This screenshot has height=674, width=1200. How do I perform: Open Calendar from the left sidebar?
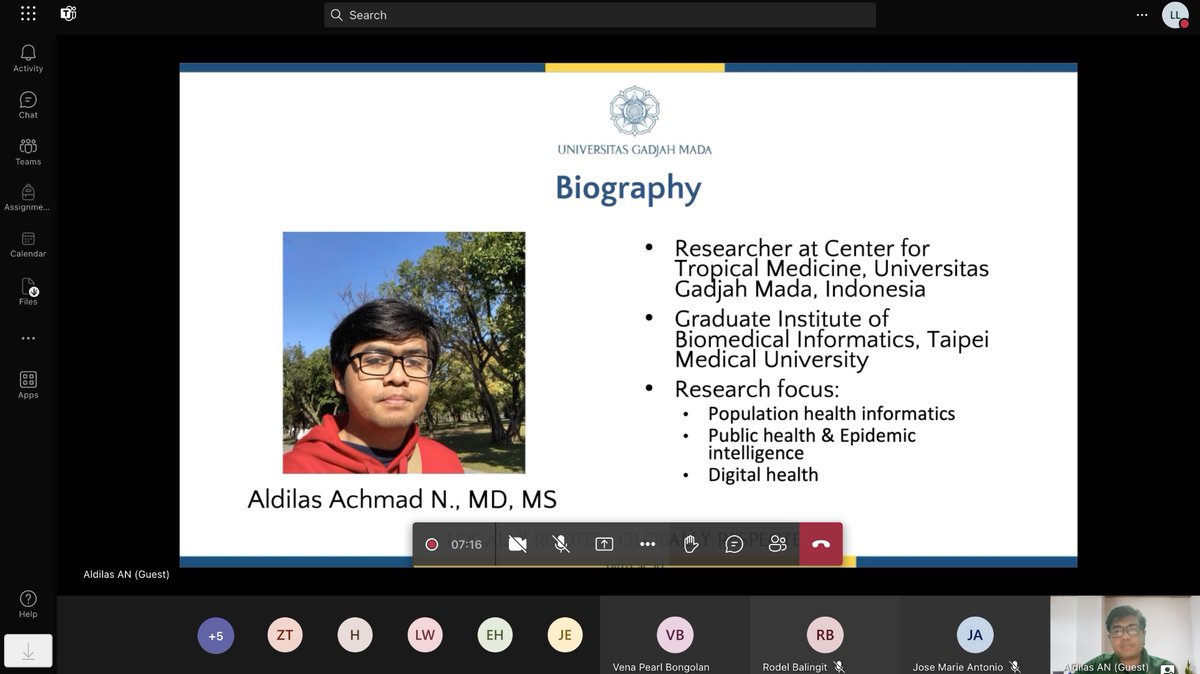(27, 245)
